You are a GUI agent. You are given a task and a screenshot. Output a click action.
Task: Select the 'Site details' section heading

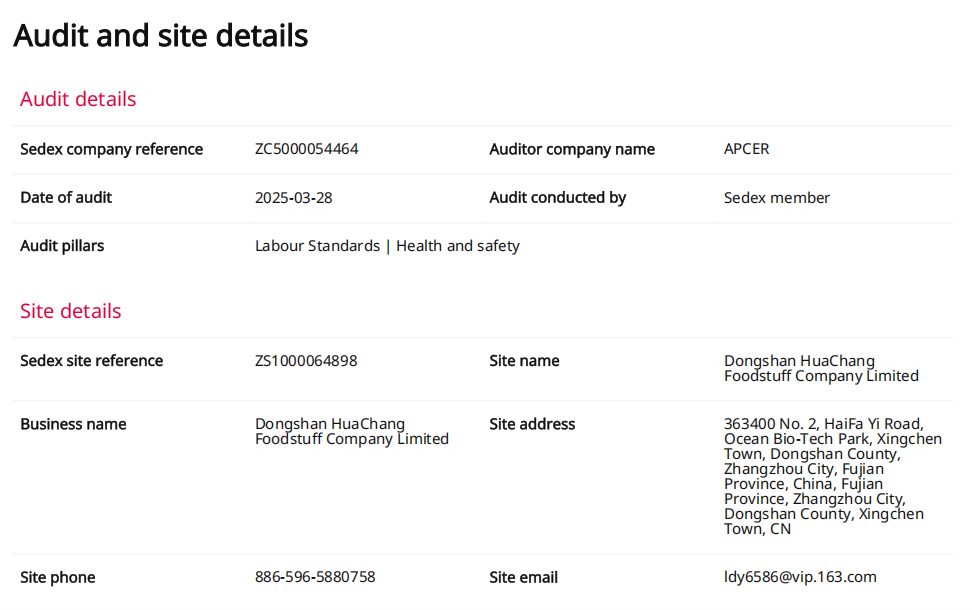point(70,311)
